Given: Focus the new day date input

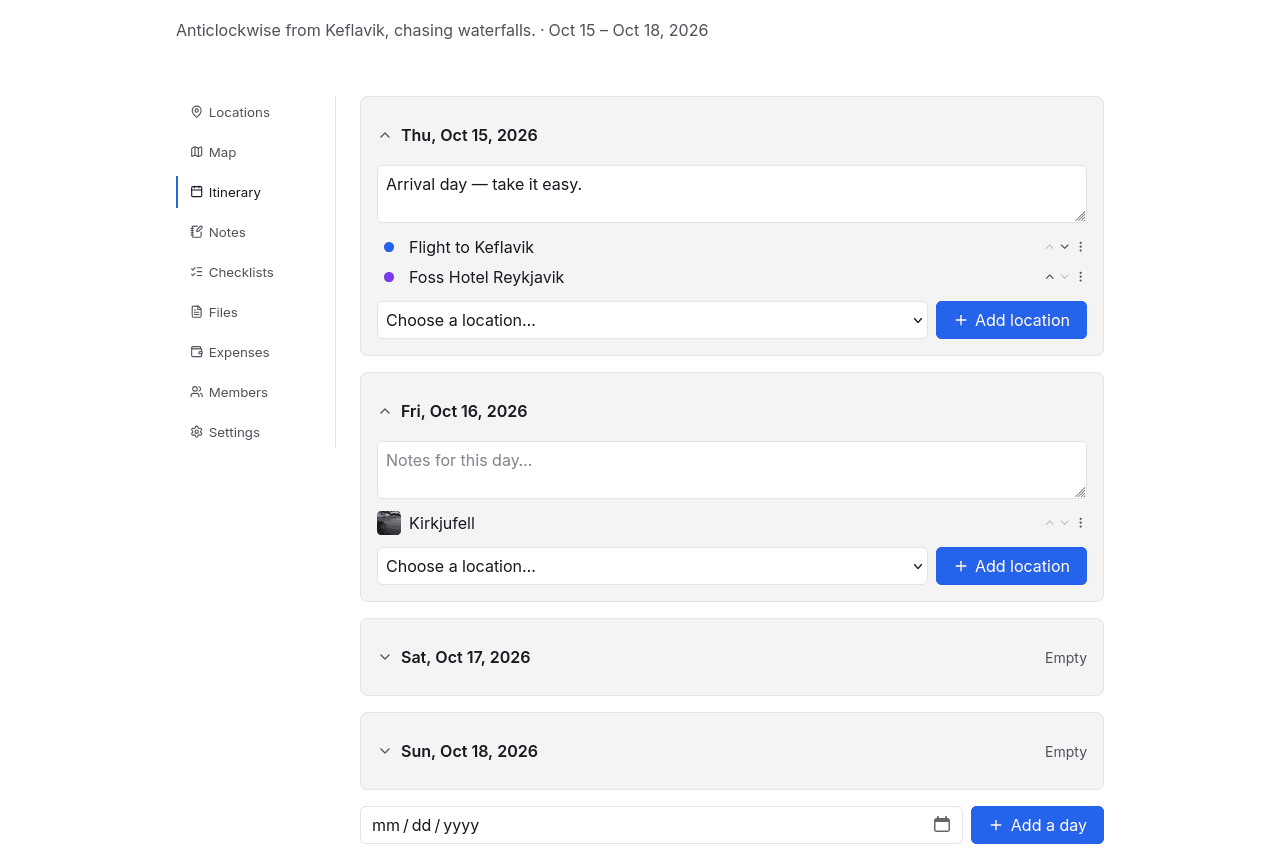Looking at the screenshot, I should (661, 825).
